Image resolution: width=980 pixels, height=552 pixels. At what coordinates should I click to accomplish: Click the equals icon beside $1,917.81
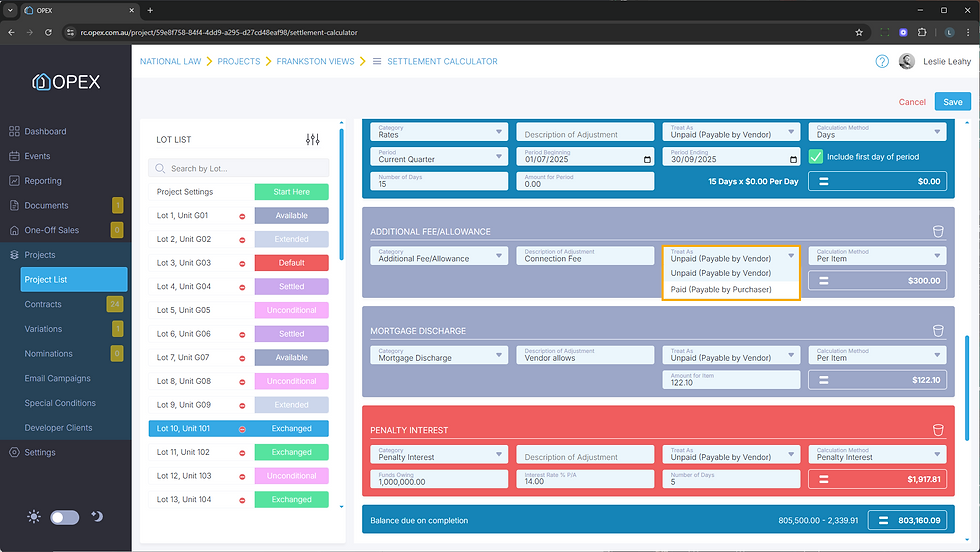(x=824, y=479)
